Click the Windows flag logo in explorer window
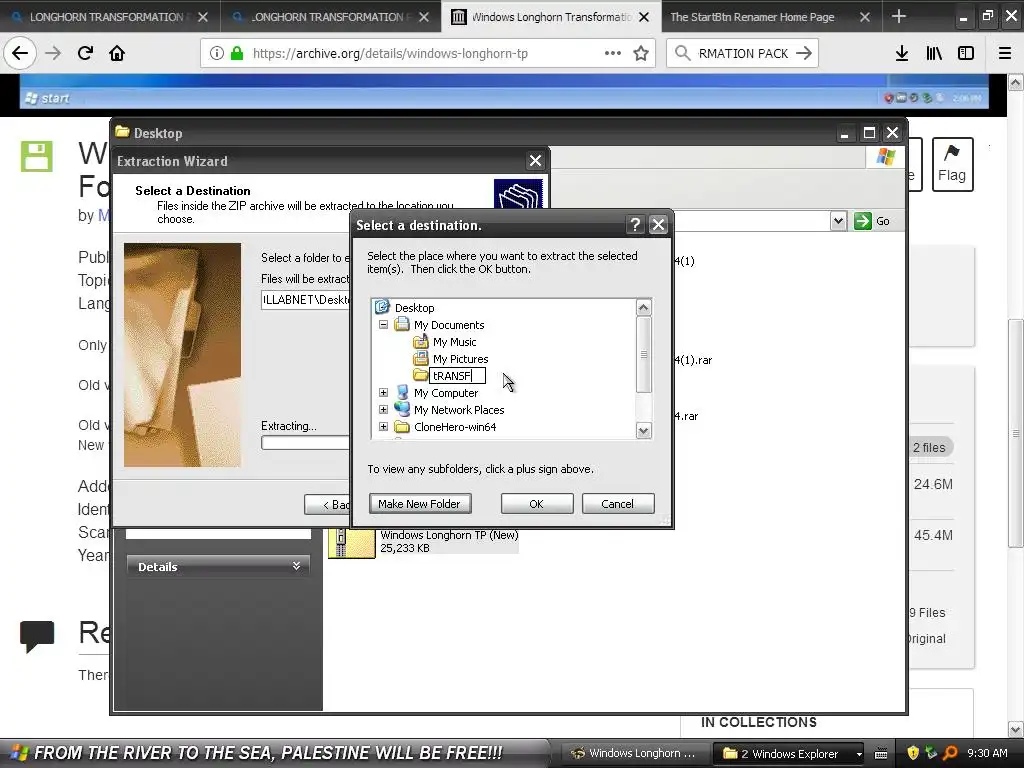 click(x=886, y=157)
